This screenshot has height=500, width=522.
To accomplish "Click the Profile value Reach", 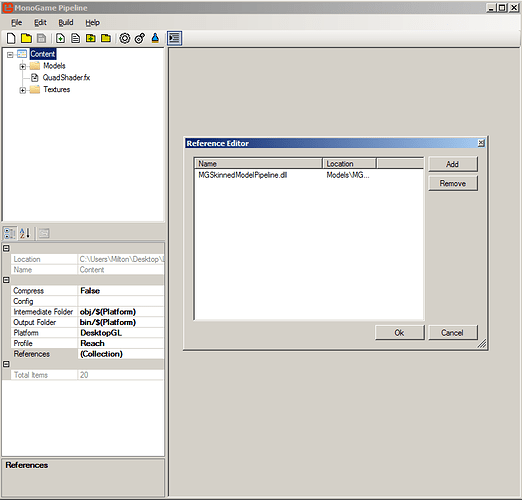I will [121, 343].
